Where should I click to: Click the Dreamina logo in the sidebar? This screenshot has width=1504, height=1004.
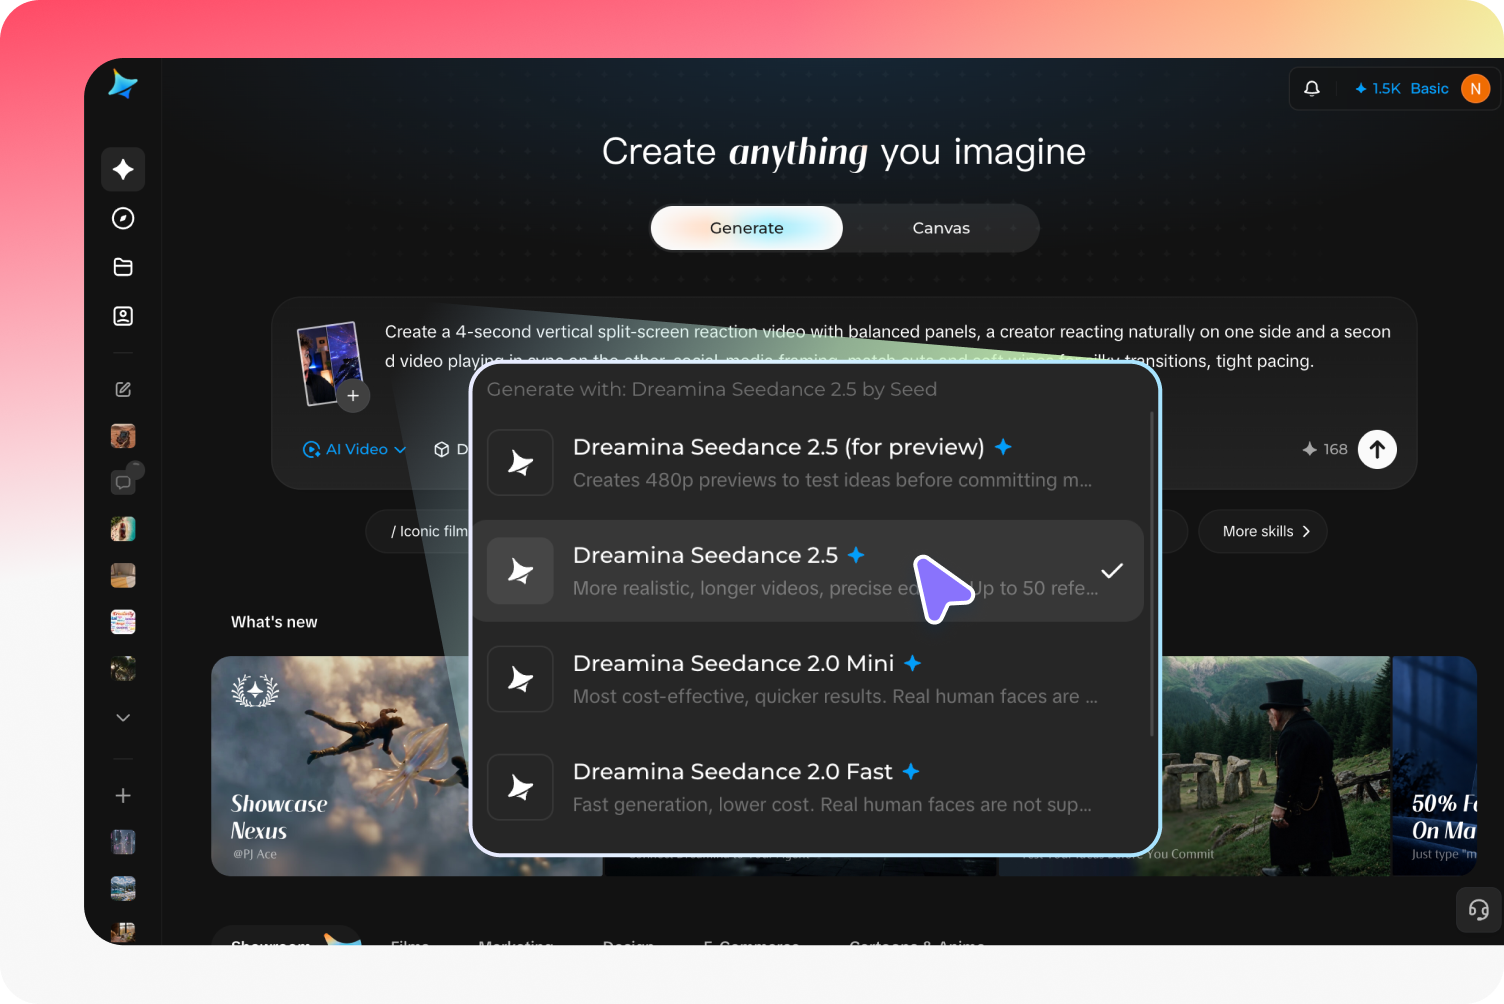click(x=123, y=84)
